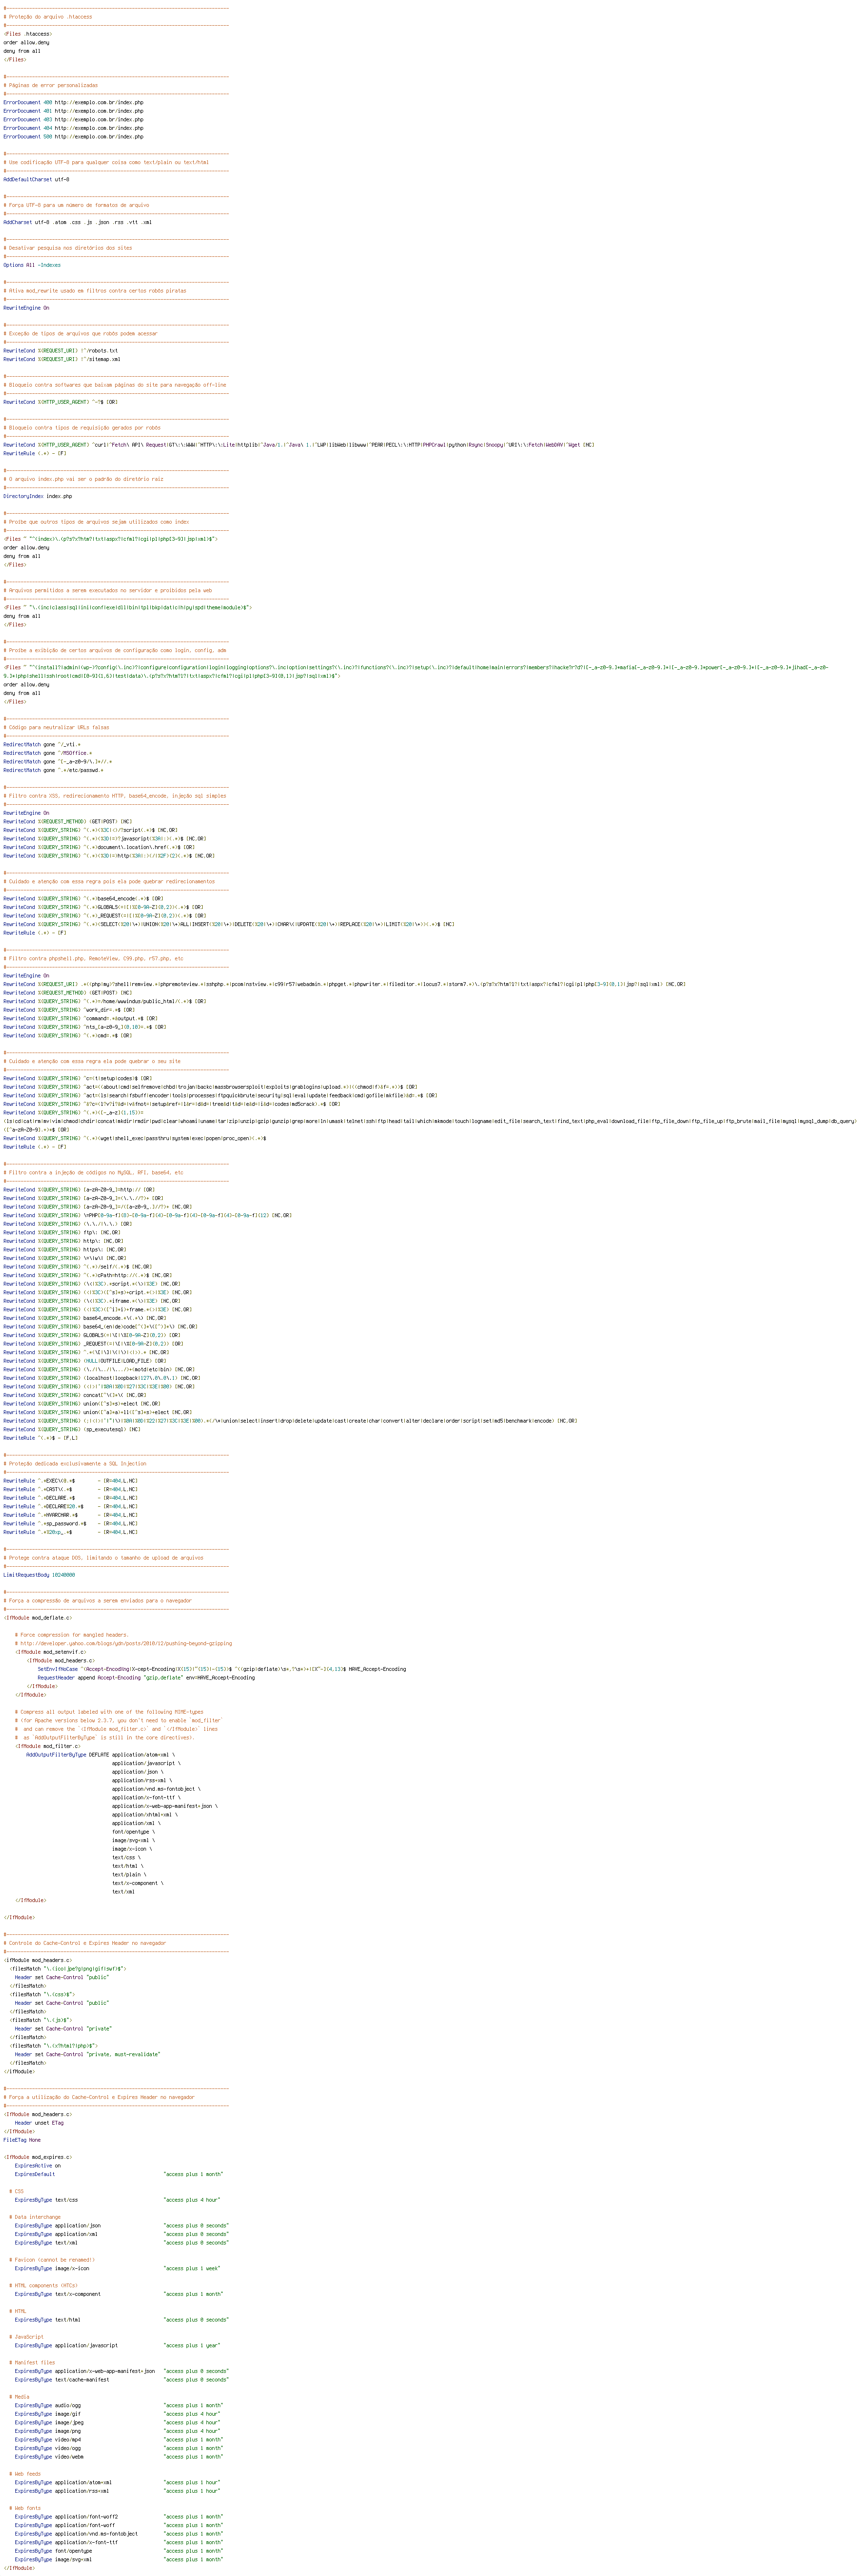Click RewriteCond HTTP_USER_AGENT '^-?$ [OR]' line
Image resolution: width=861 pixels, height=2576 pixels.
[x=60, y=402]
